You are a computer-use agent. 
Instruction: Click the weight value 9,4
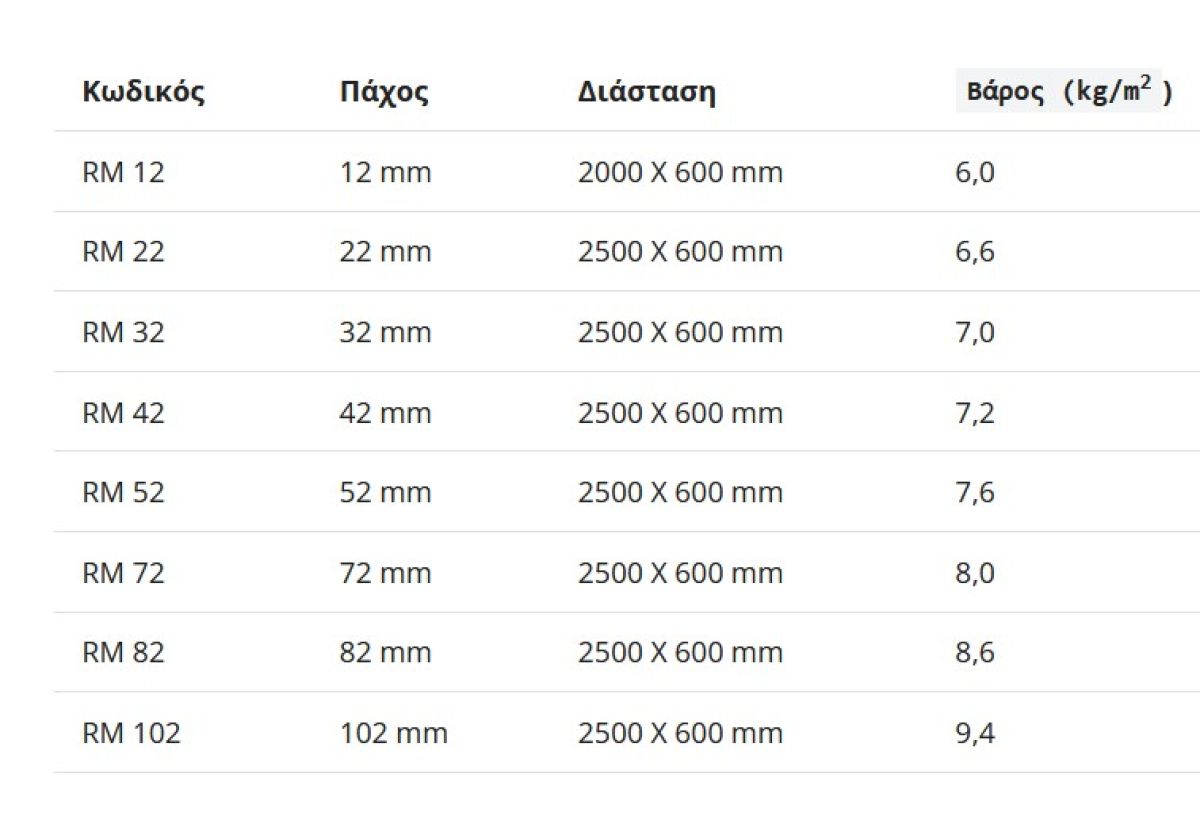[x=975, y=733]
